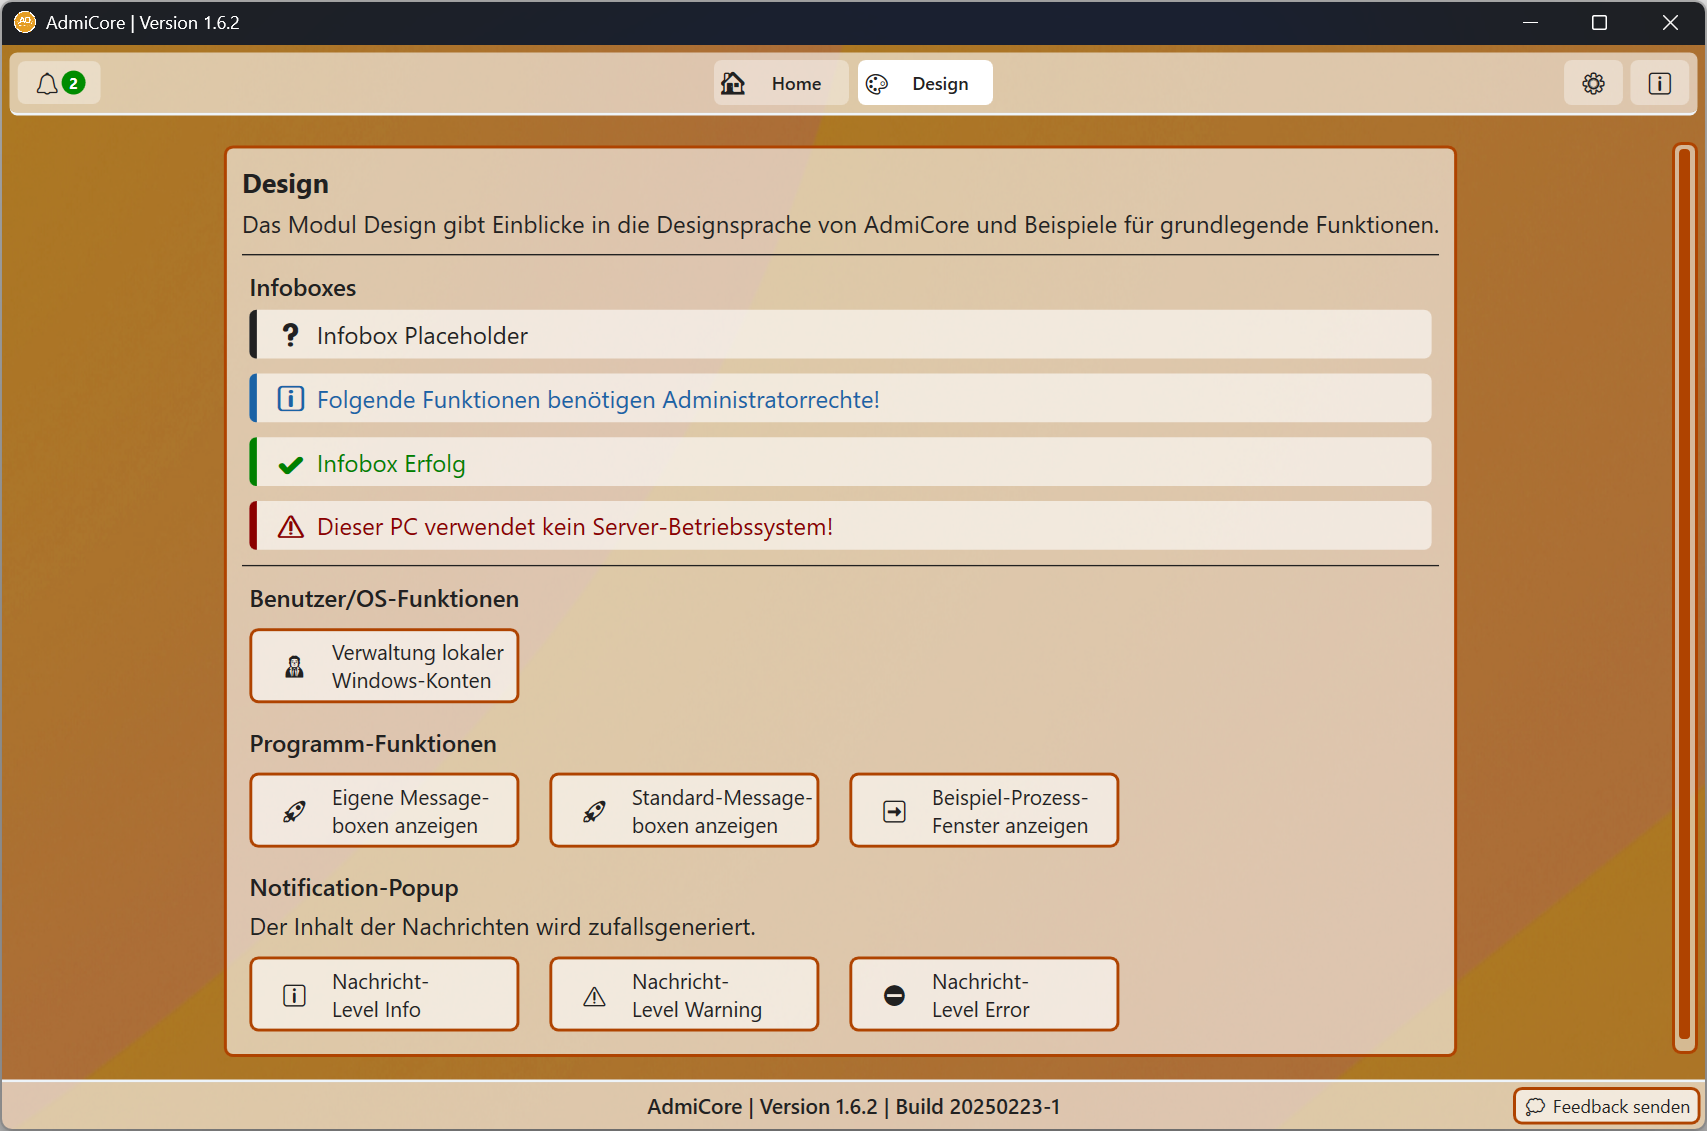Trigger Nachricht-Level Error notification

984,994
